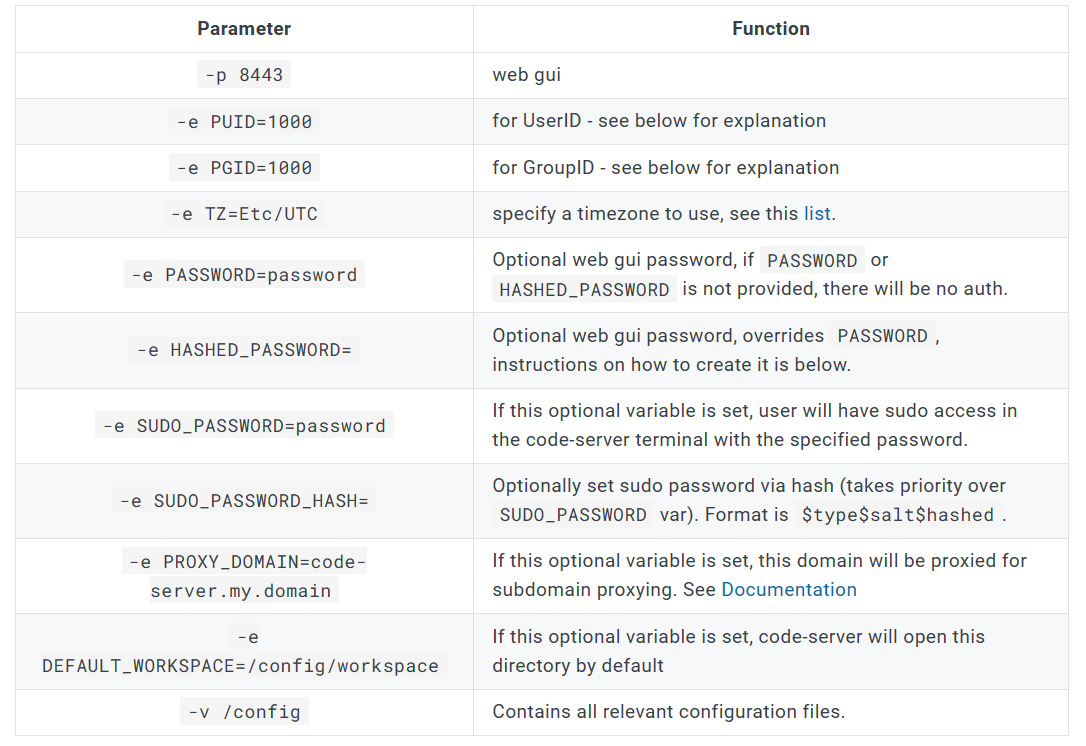Click the PROXY_DOMAIN parameter code
This screenshot has width=1086, height=746.
pyautogui.click(x=244, y=576)
